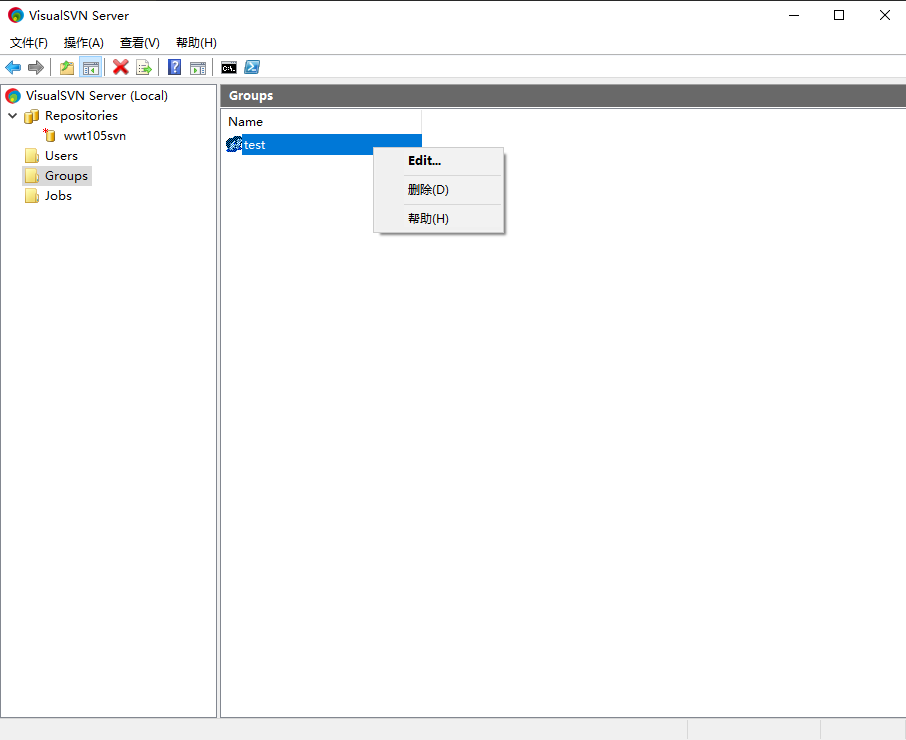This screenshot has height=740, width=906.
Task: Select the wwt105svn repository
Action: click(94, 136)
